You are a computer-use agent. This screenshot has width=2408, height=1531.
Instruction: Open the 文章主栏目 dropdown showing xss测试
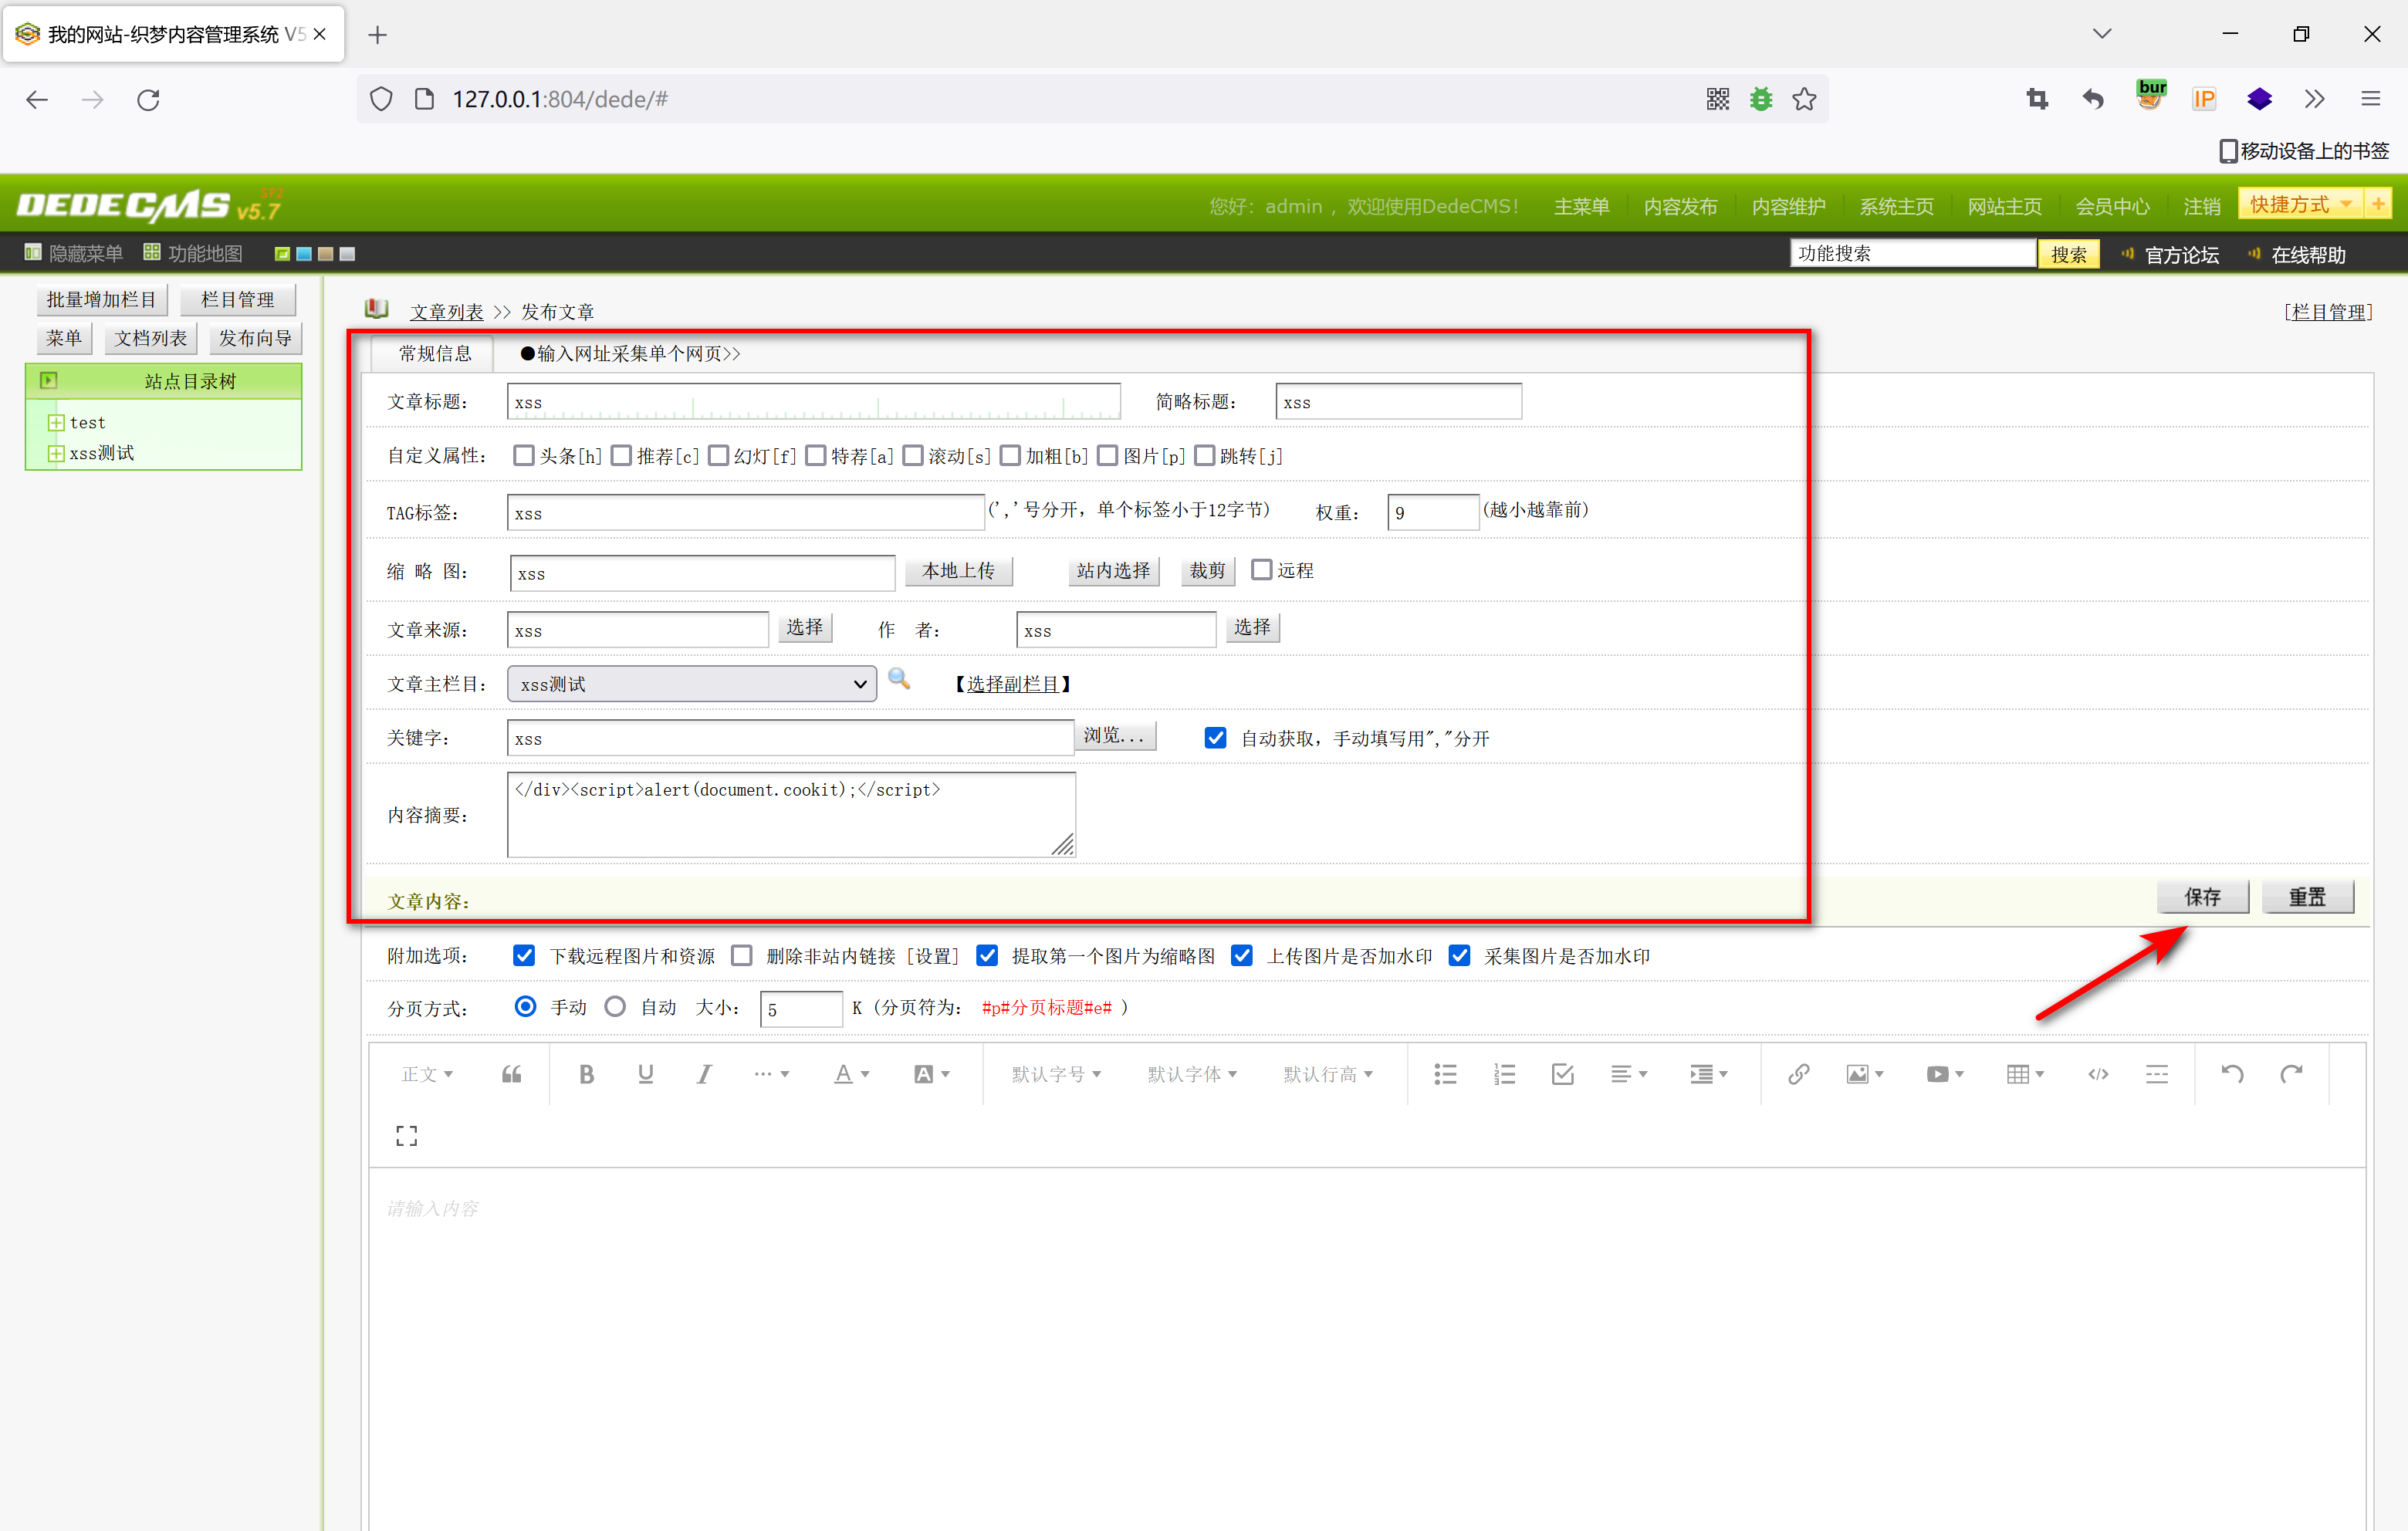(691, 684)
